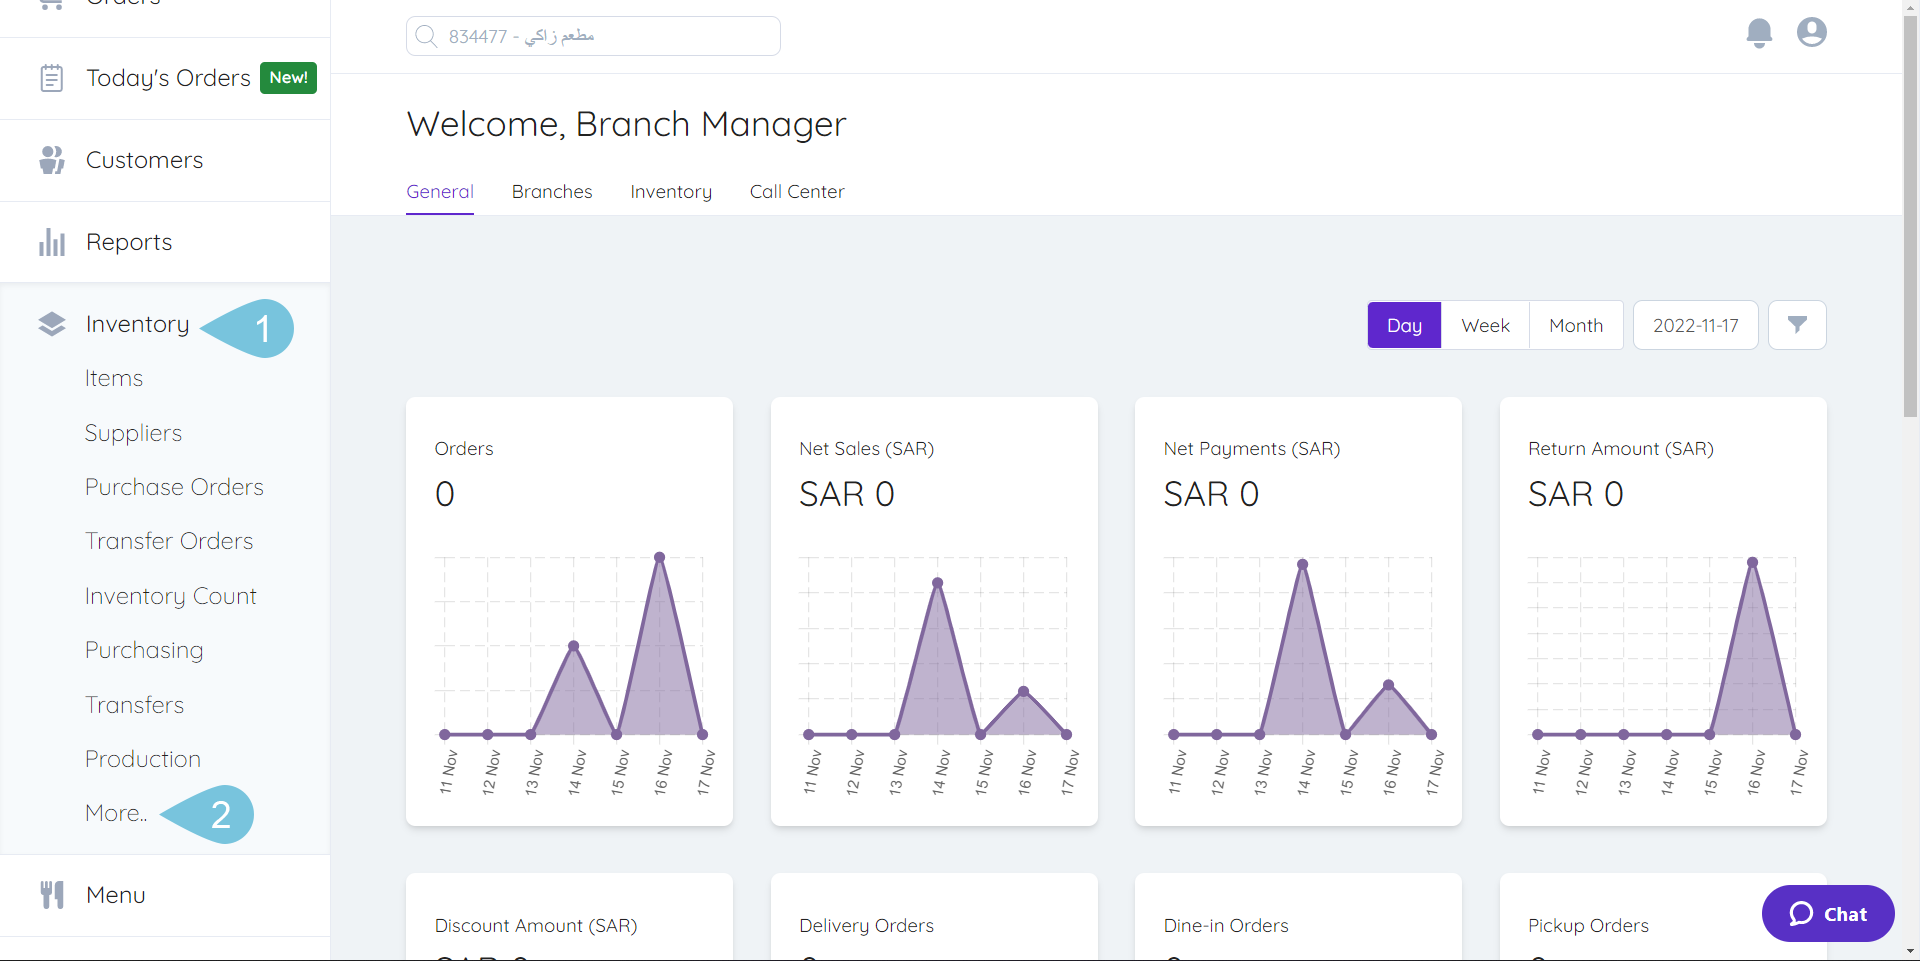Image resolution: width=1920 pixels, height=961 pixels.
Task: Open the Call Center tab
Action: click(797, 191)
